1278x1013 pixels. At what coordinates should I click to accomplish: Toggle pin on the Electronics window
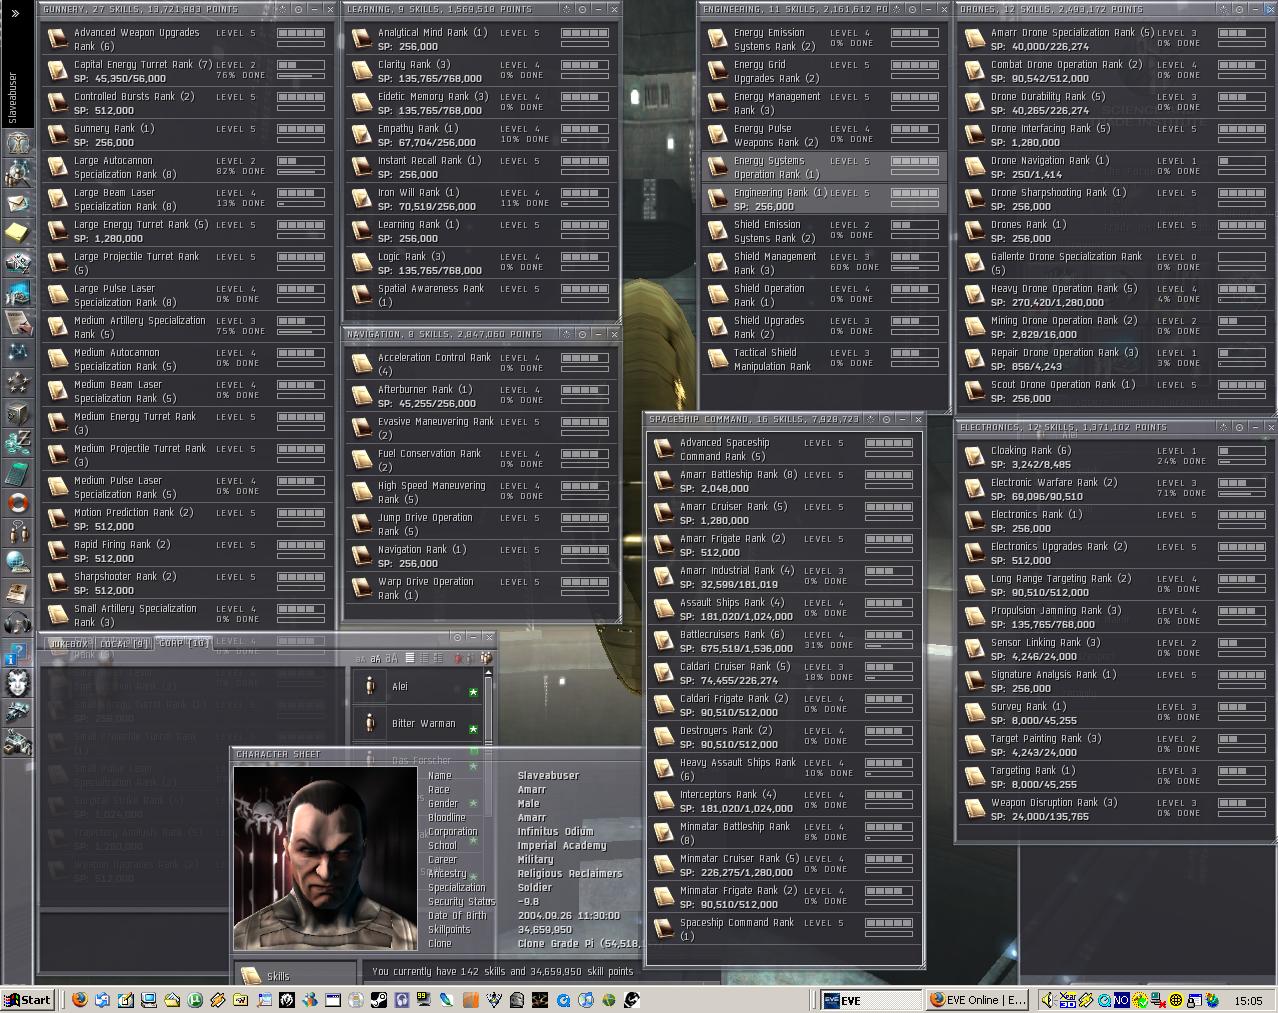1239,427
